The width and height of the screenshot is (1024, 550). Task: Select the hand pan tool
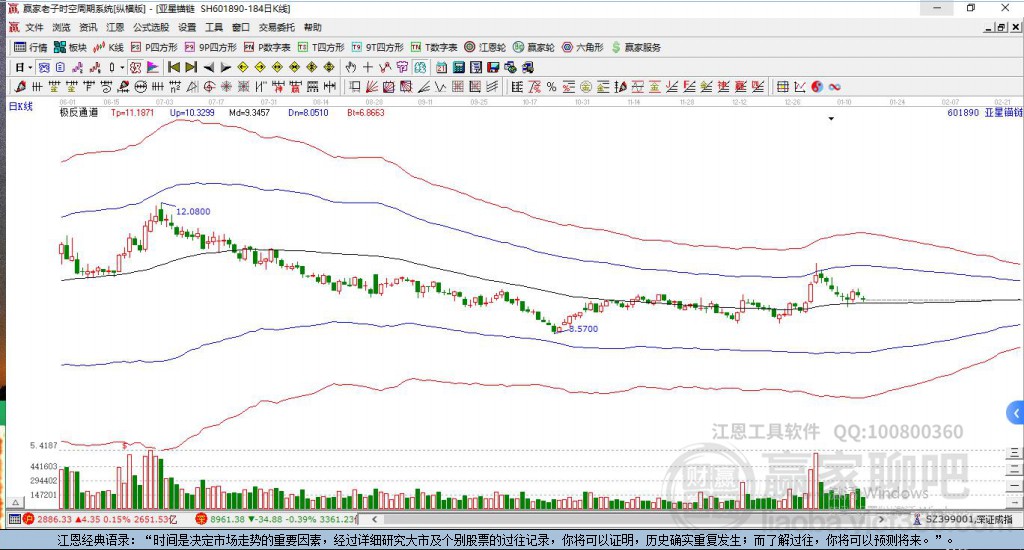pos(351,67)
